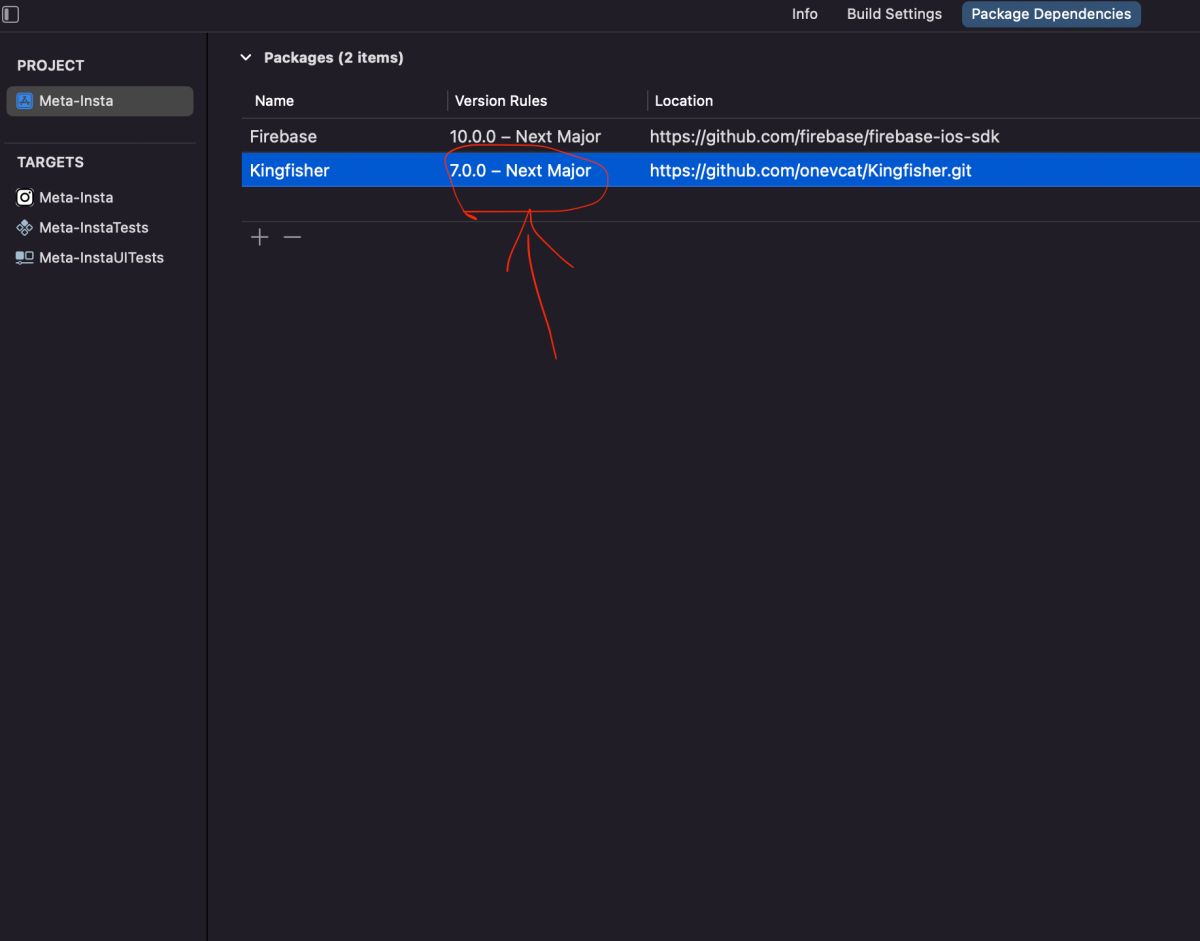Image resolution: width=1200 pixels, height=941 pixels.
Task: Click the Meta-InstaUITests UI test icon
Action: click(25, 258)
